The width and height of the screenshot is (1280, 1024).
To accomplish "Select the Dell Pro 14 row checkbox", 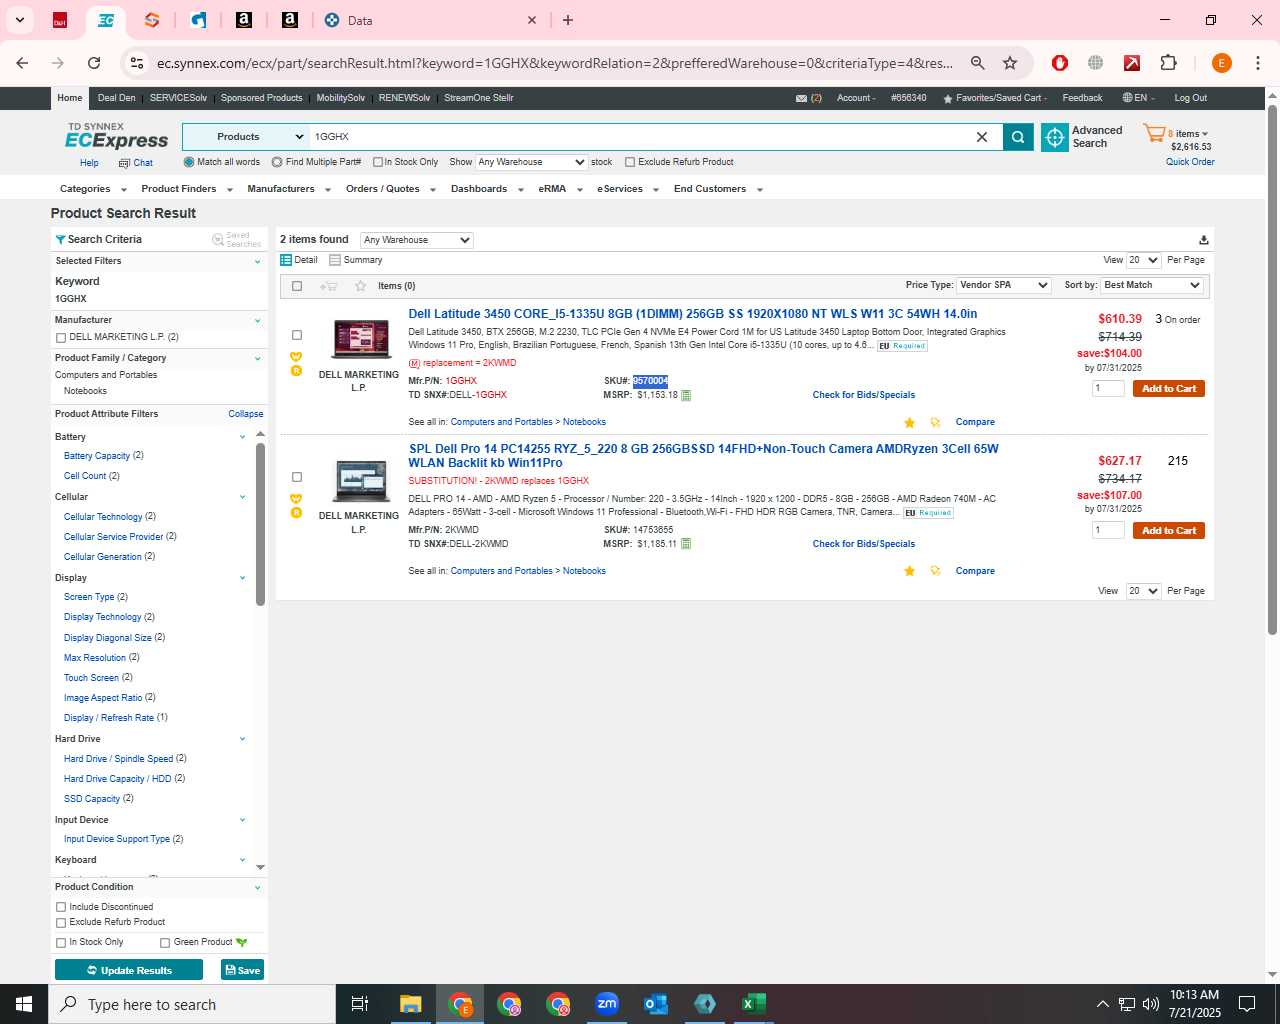I will click(297, 477).
